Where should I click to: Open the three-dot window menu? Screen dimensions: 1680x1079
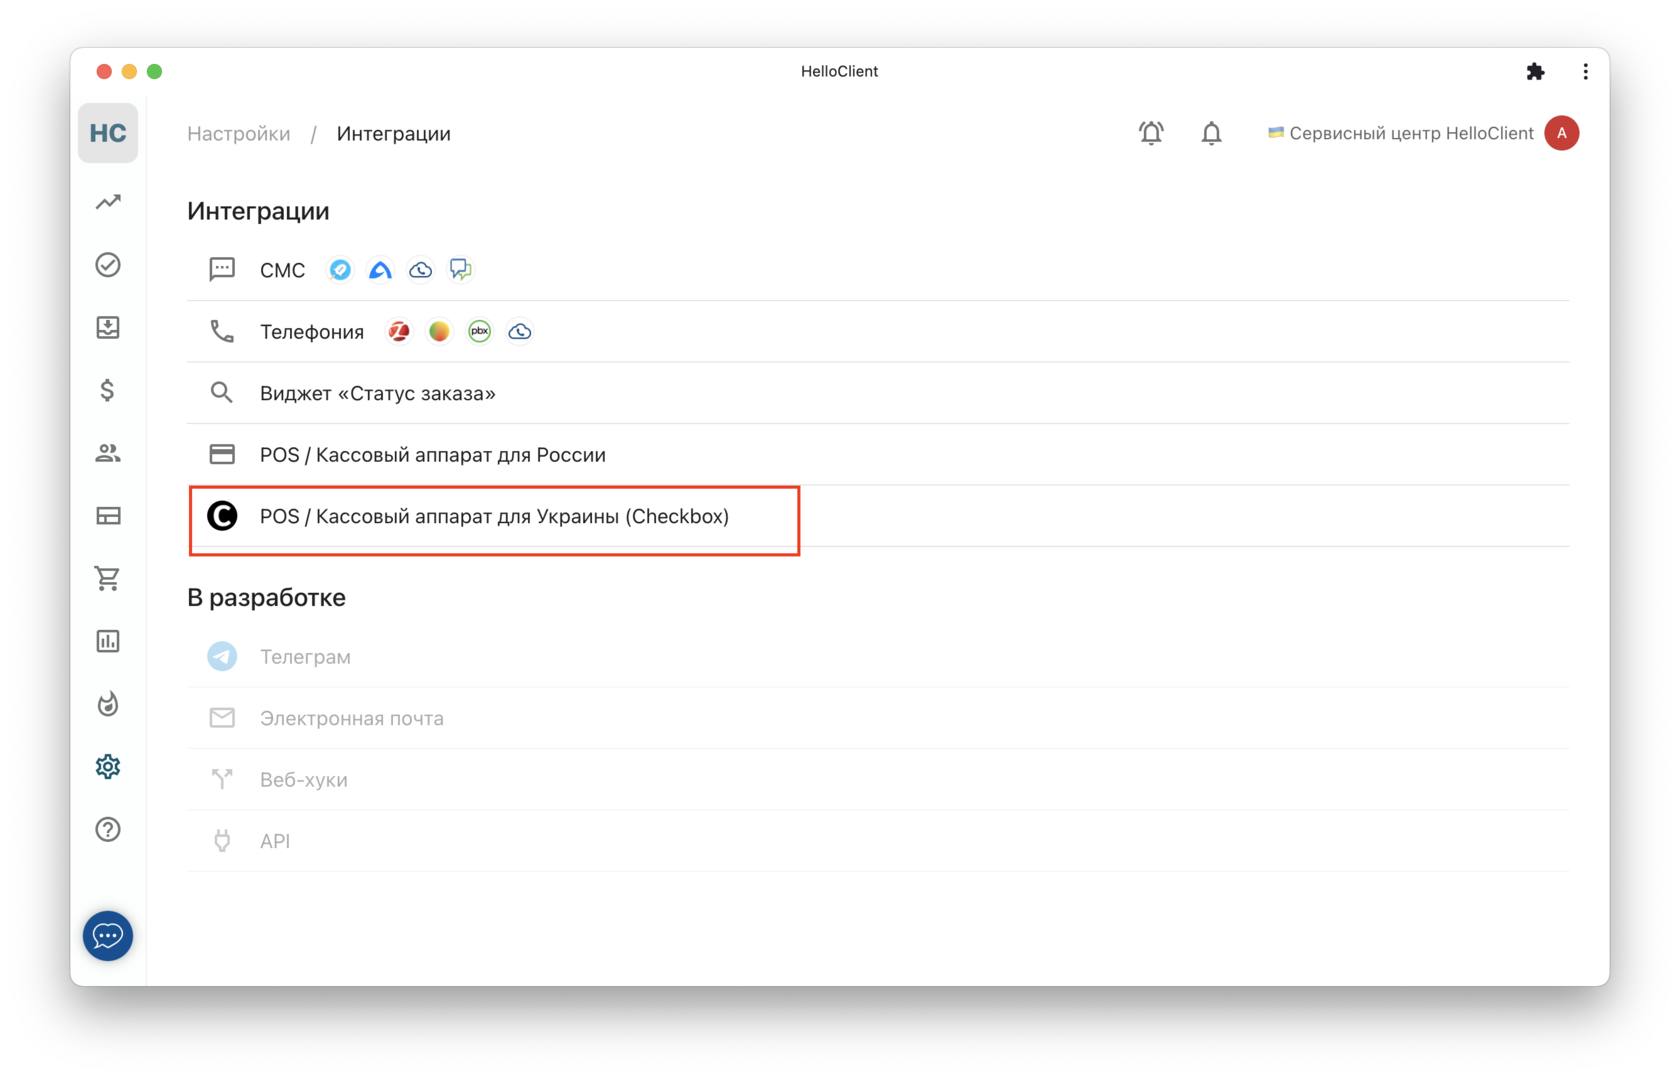(x=1585, y=71)
